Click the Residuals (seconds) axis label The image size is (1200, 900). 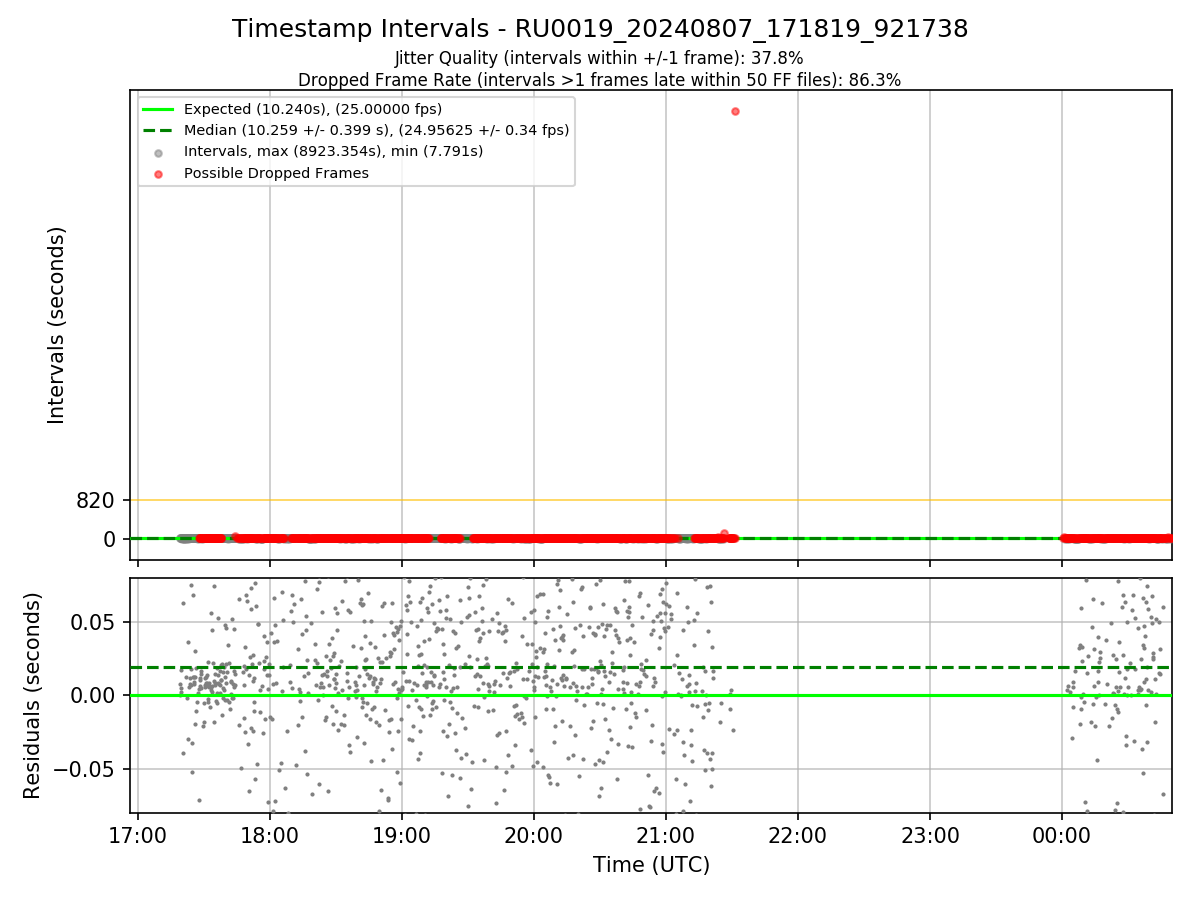point(33,696)
